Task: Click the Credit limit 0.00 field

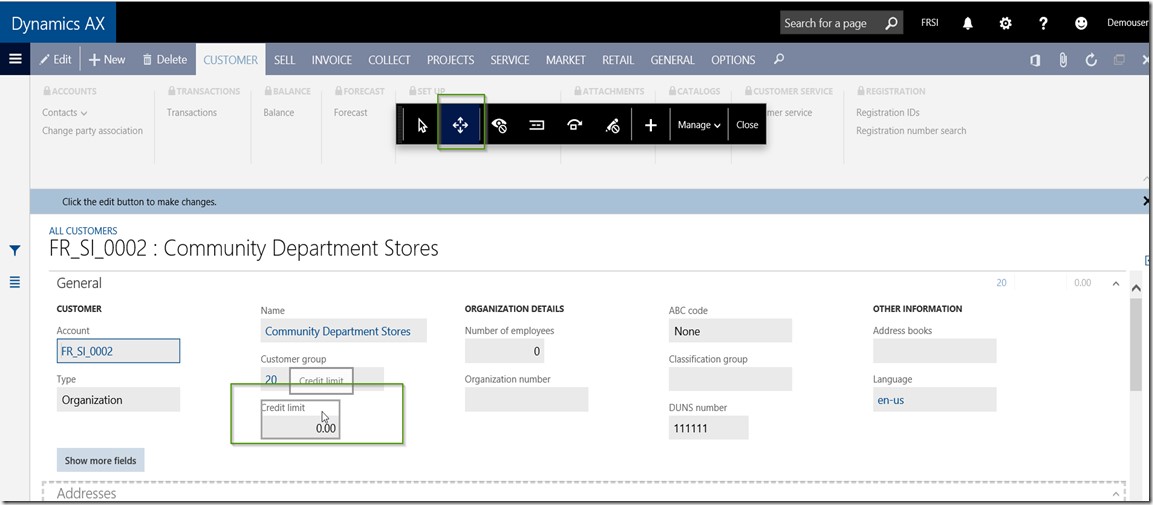Action: tap(301, 427)
